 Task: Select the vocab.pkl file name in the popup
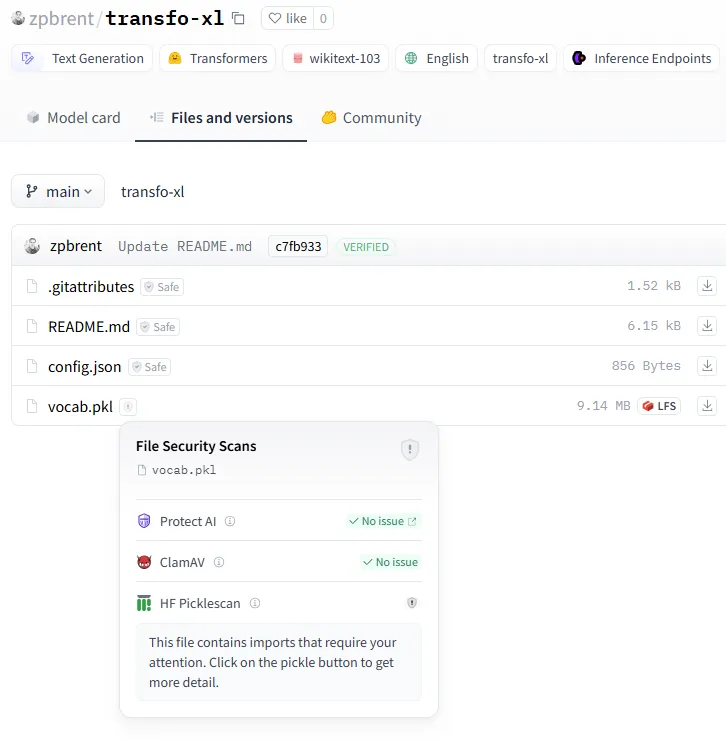click(x=184, y=470)
